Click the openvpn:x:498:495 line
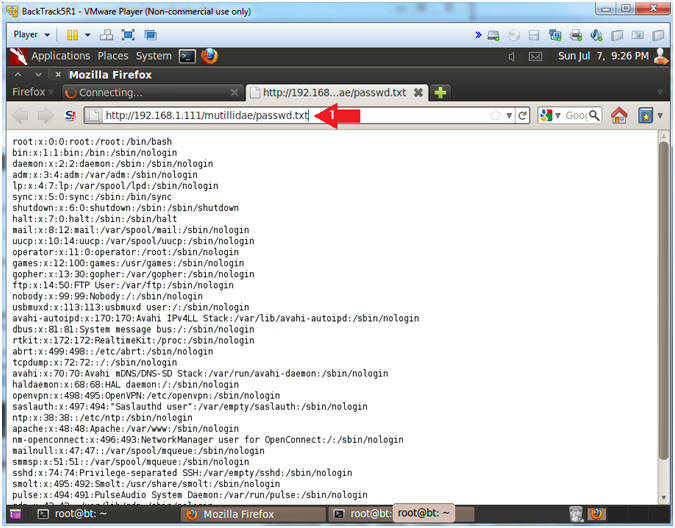 point(146,395)
